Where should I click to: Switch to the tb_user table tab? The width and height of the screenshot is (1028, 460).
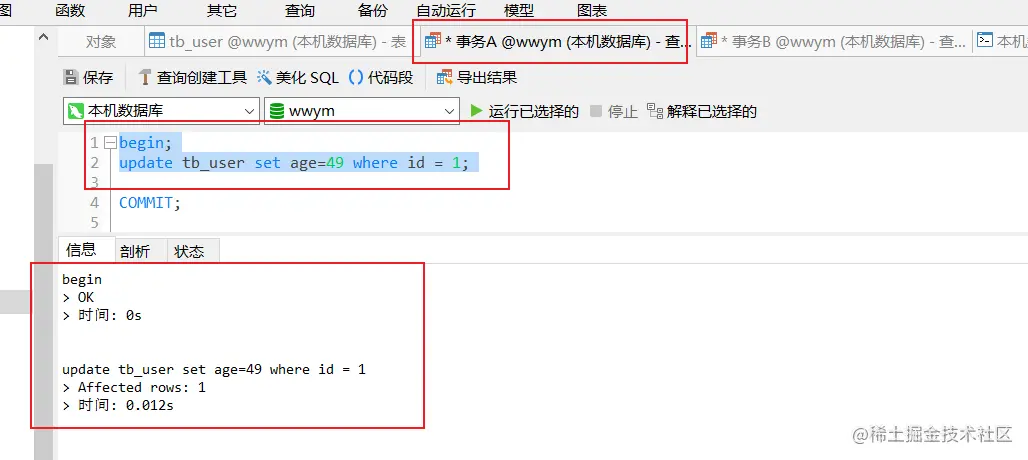click(x=278, y=42)
